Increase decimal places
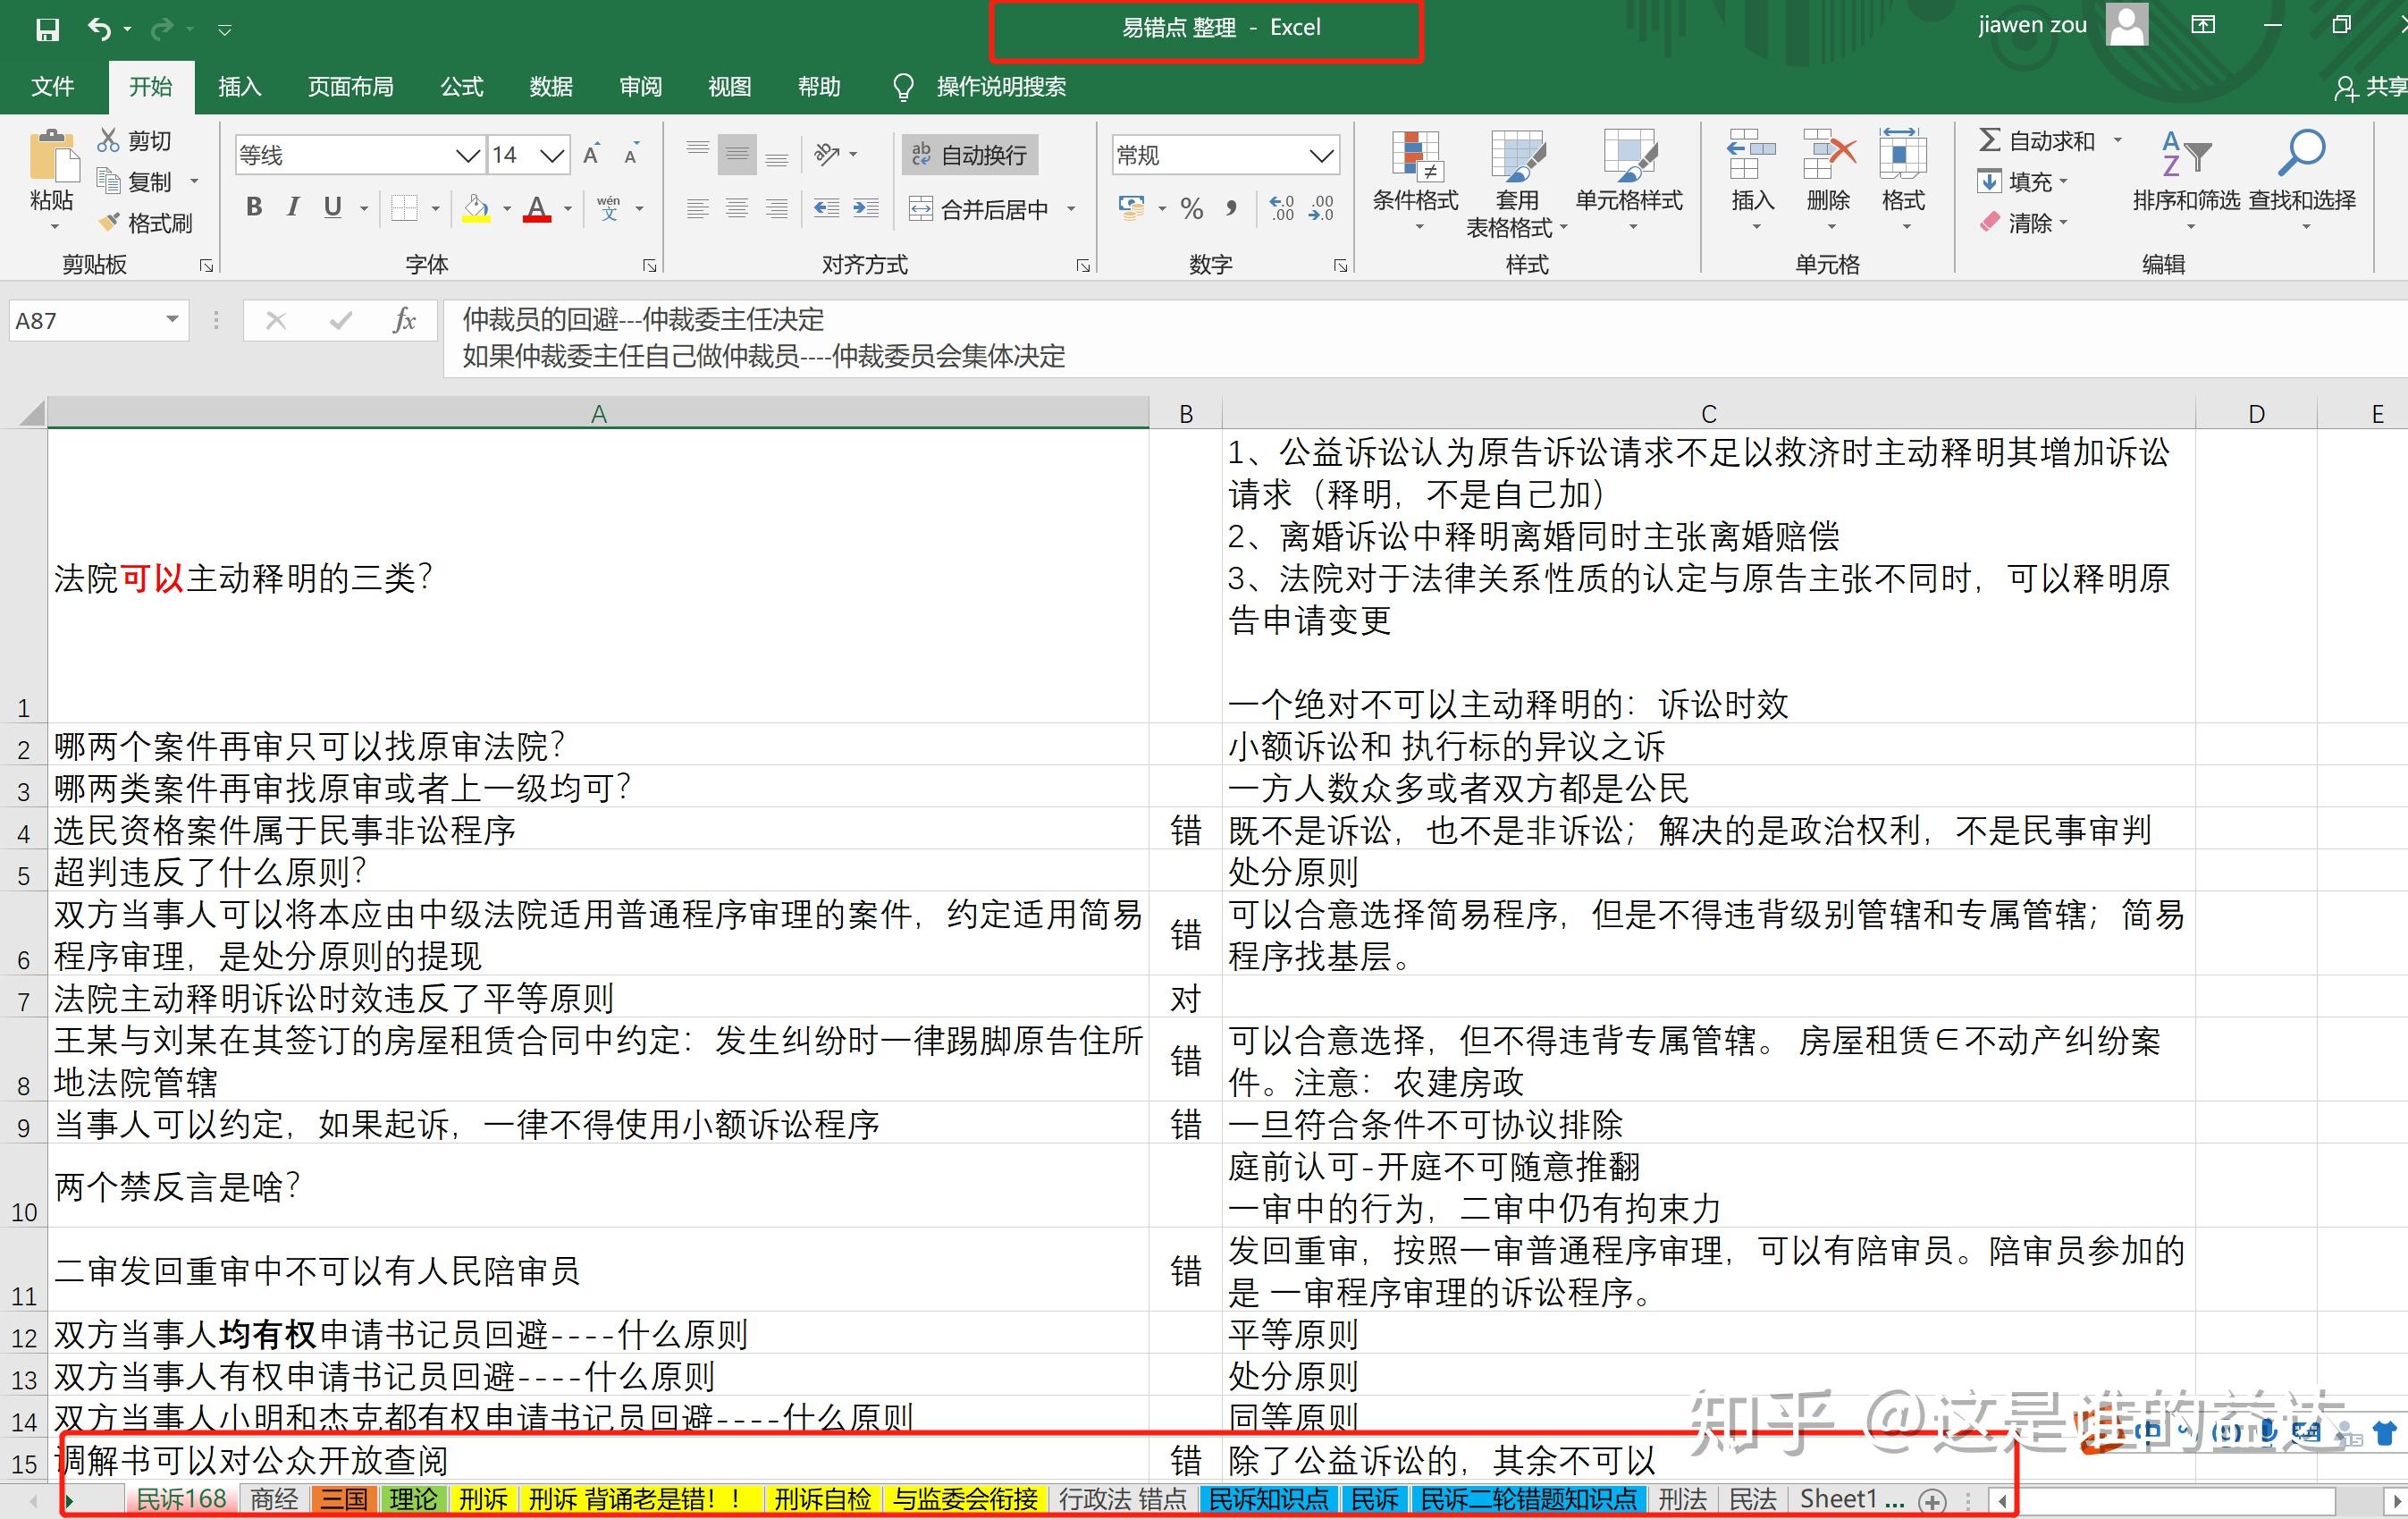Viewport: 2408px width, 1519px height. click(x=1282, y=208)
